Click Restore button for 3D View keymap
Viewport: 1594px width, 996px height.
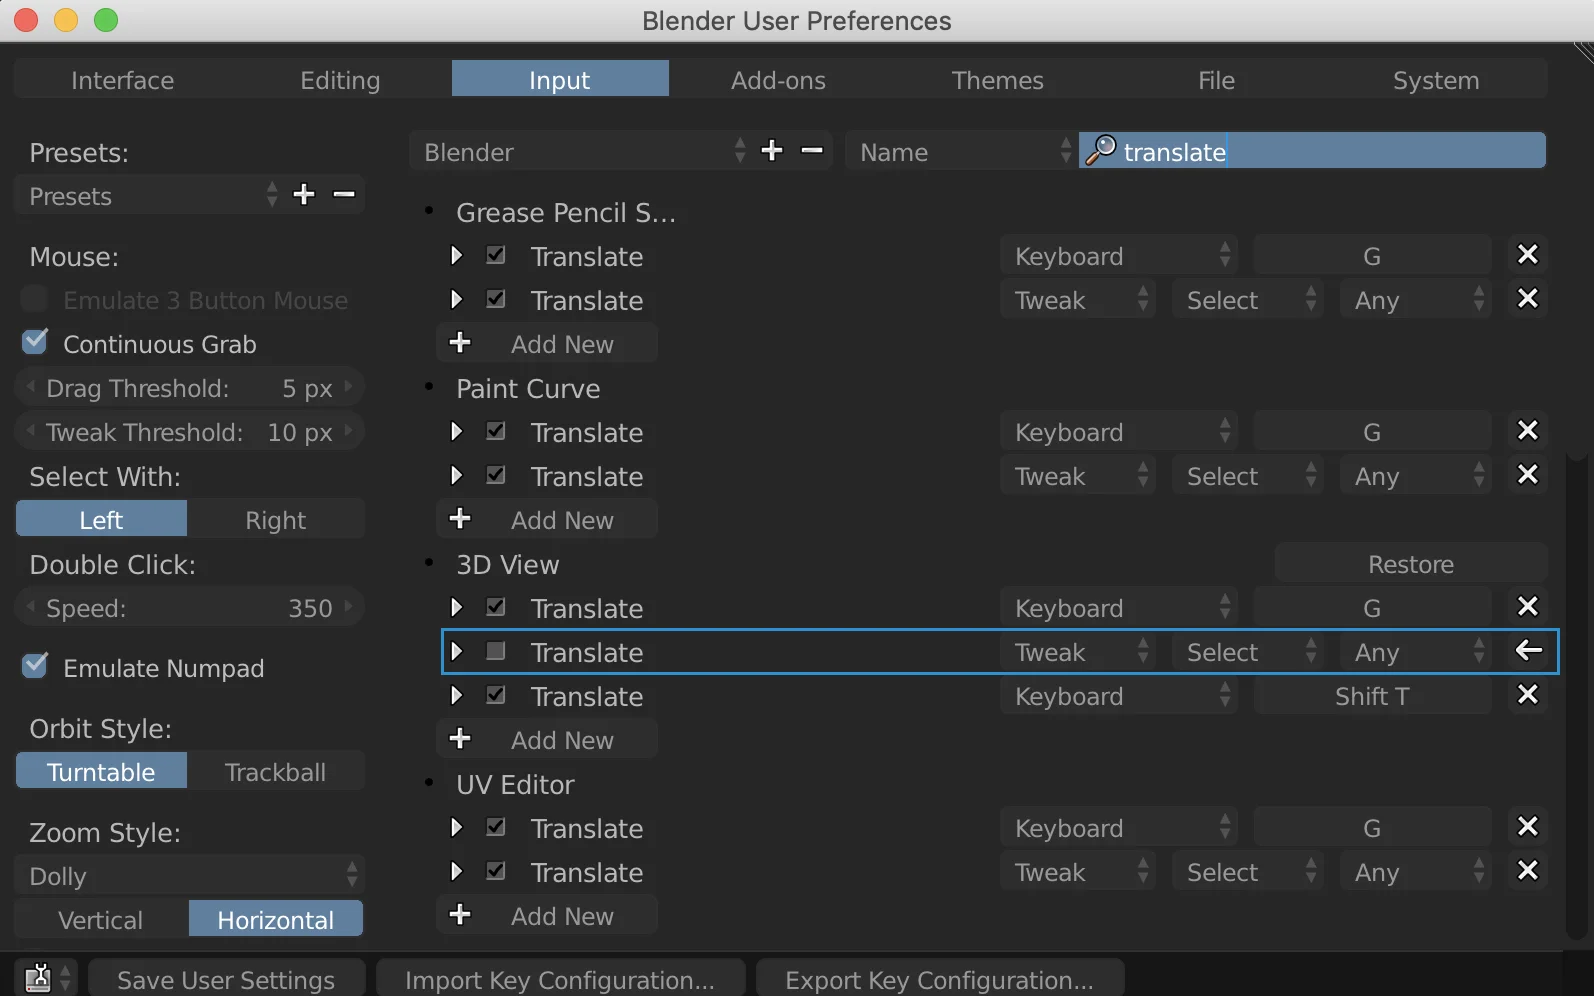click(x=1411, y=563)
